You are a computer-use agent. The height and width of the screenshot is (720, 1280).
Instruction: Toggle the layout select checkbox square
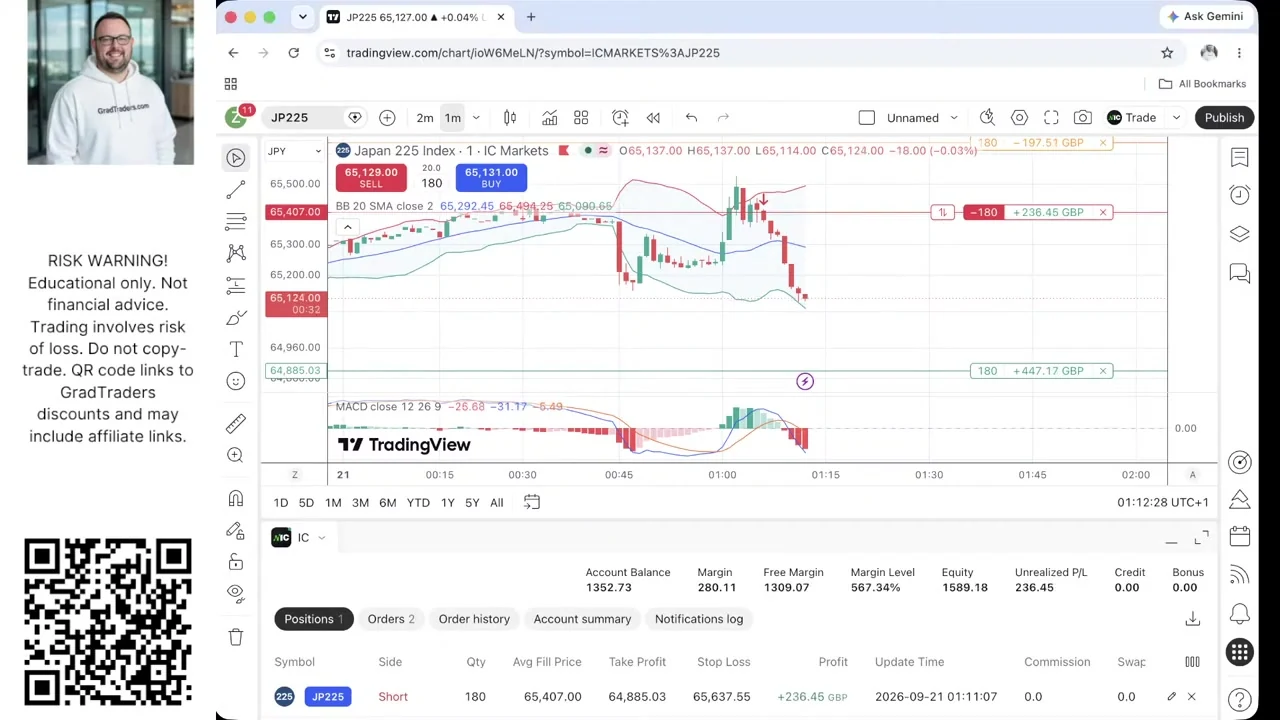coord(867,118)
